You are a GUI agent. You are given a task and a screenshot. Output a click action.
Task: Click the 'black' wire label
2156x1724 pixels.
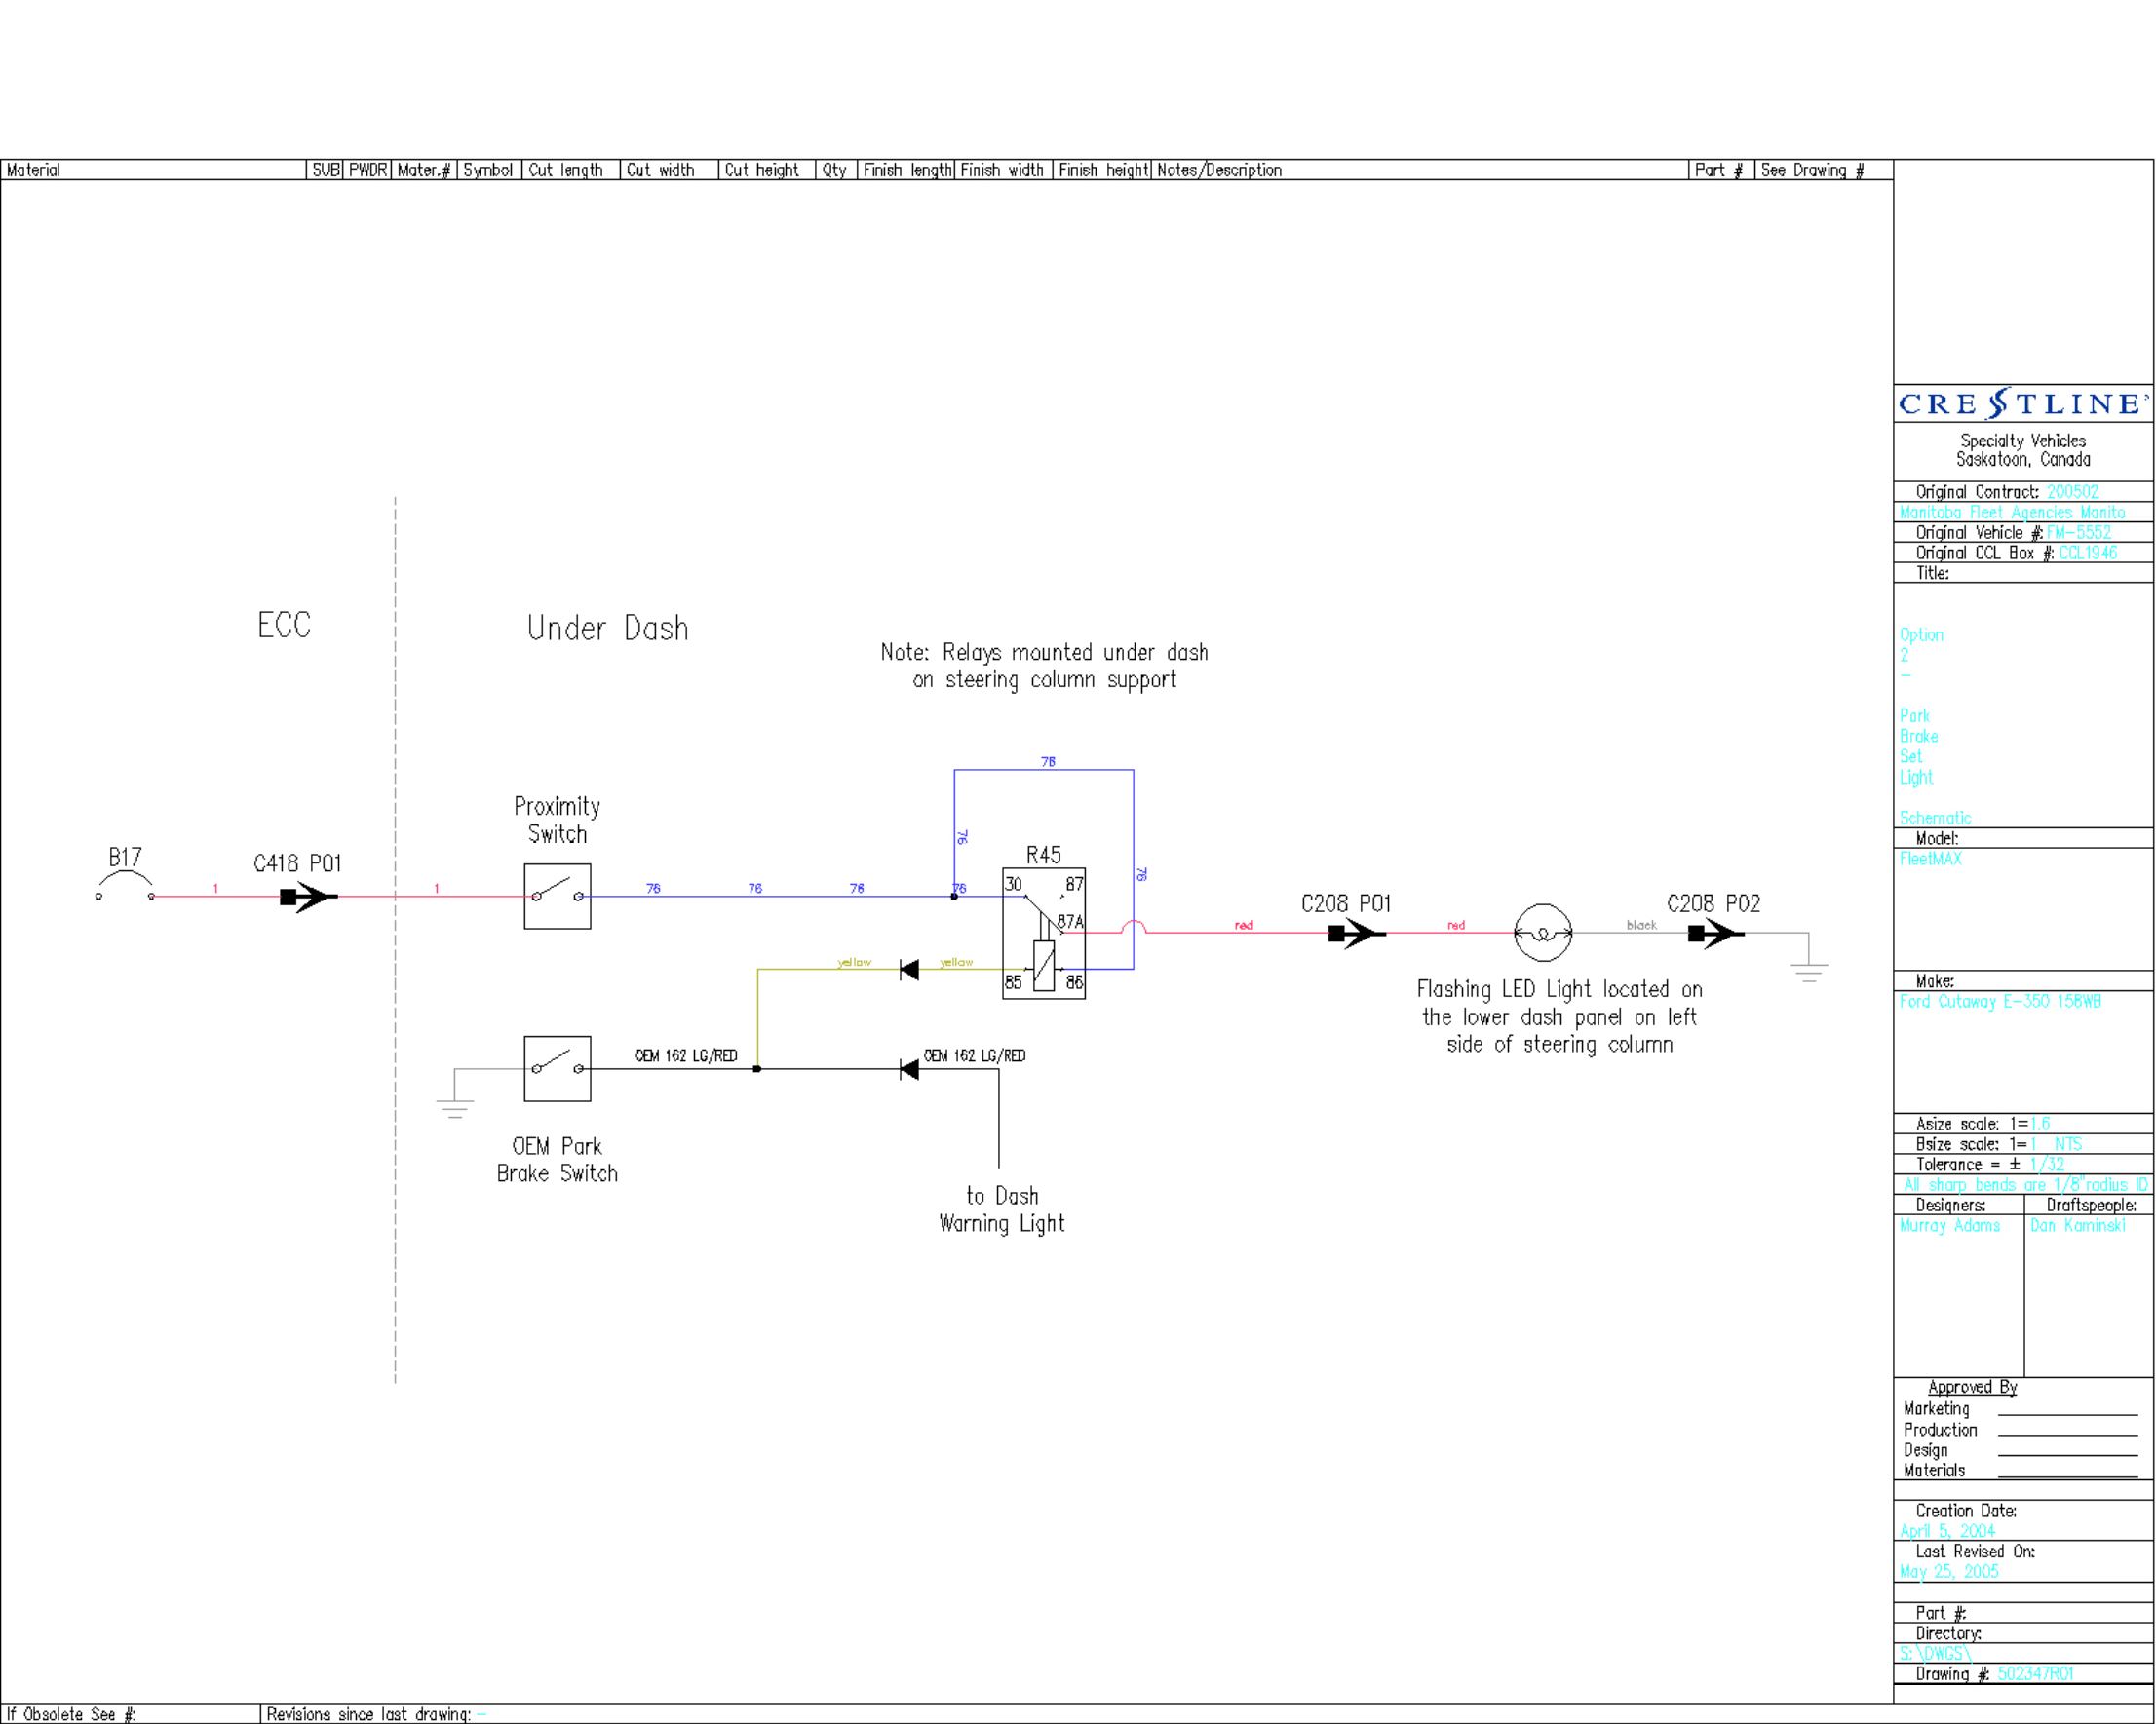tap(1642, 925)
